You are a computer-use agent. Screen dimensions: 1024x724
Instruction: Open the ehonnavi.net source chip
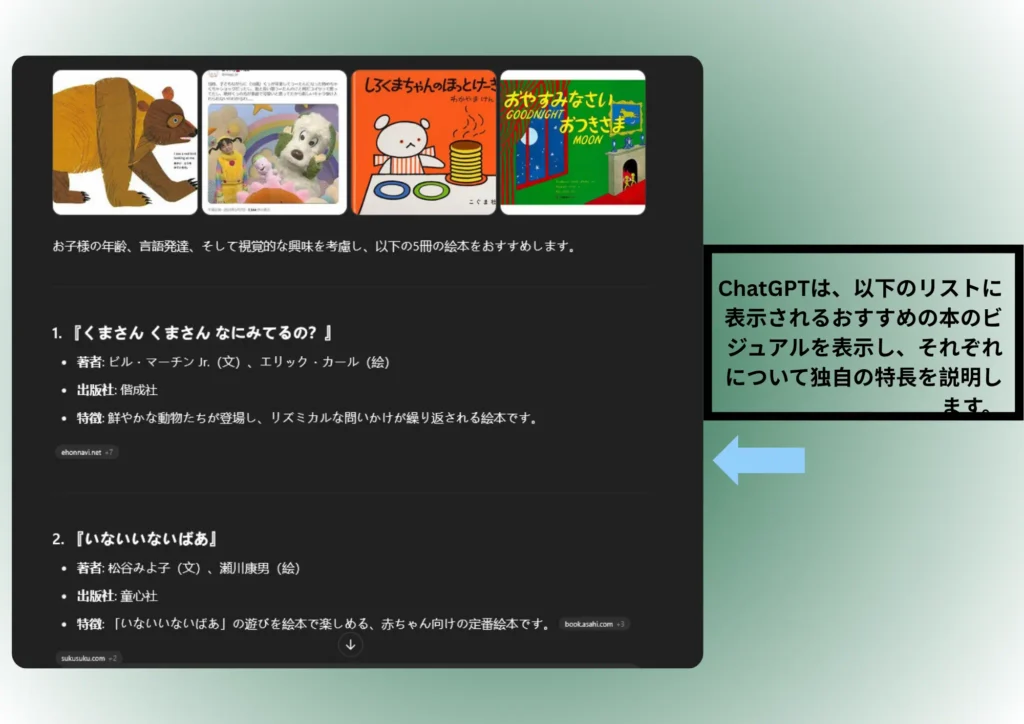point(87,452)
